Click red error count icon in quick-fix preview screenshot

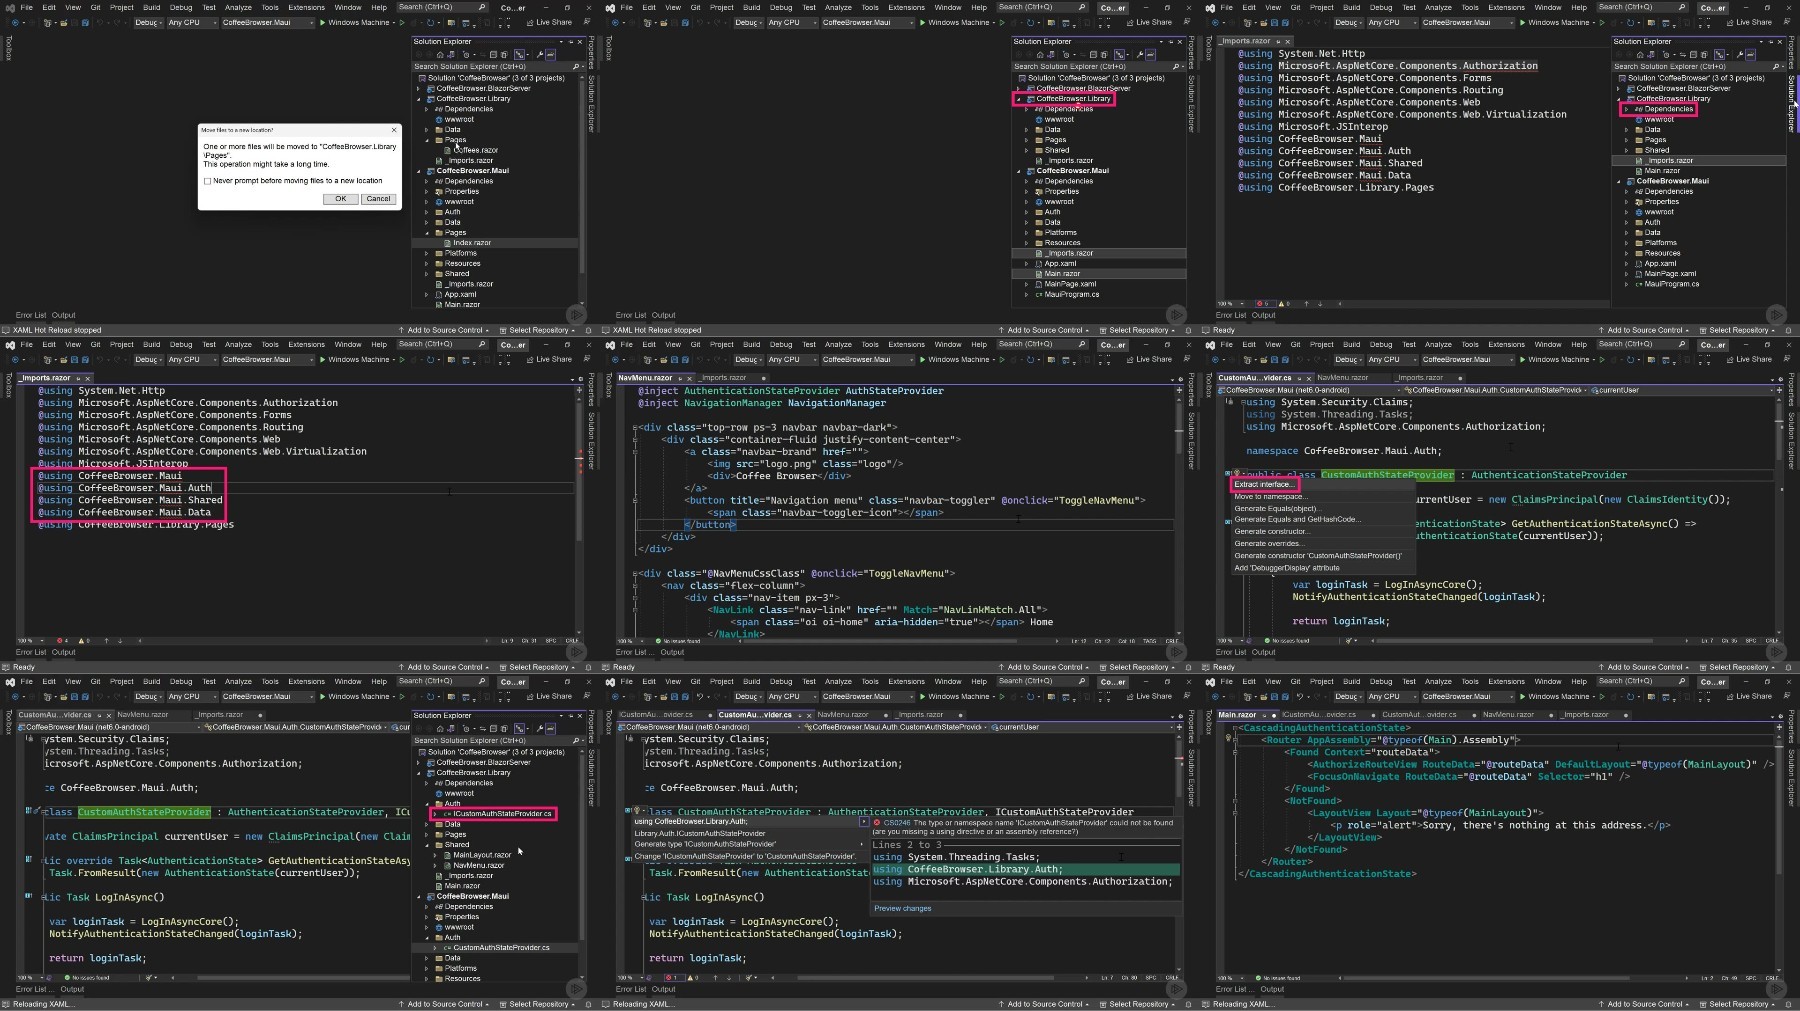(x=670, y=978)
